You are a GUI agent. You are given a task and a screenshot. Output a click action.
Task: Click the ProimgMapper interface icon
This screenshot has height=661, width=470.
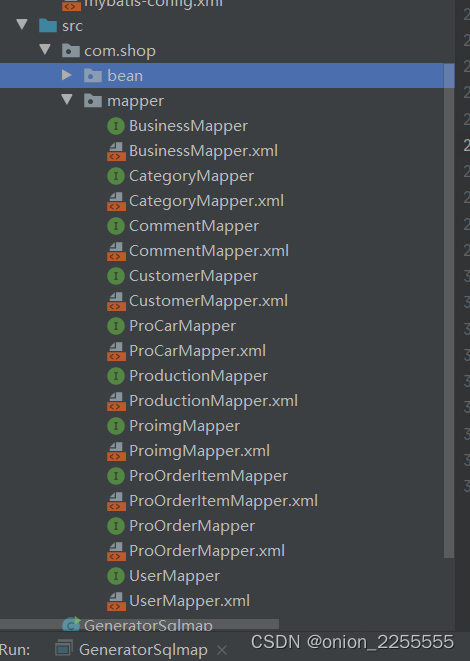click(x=116, y=426)
